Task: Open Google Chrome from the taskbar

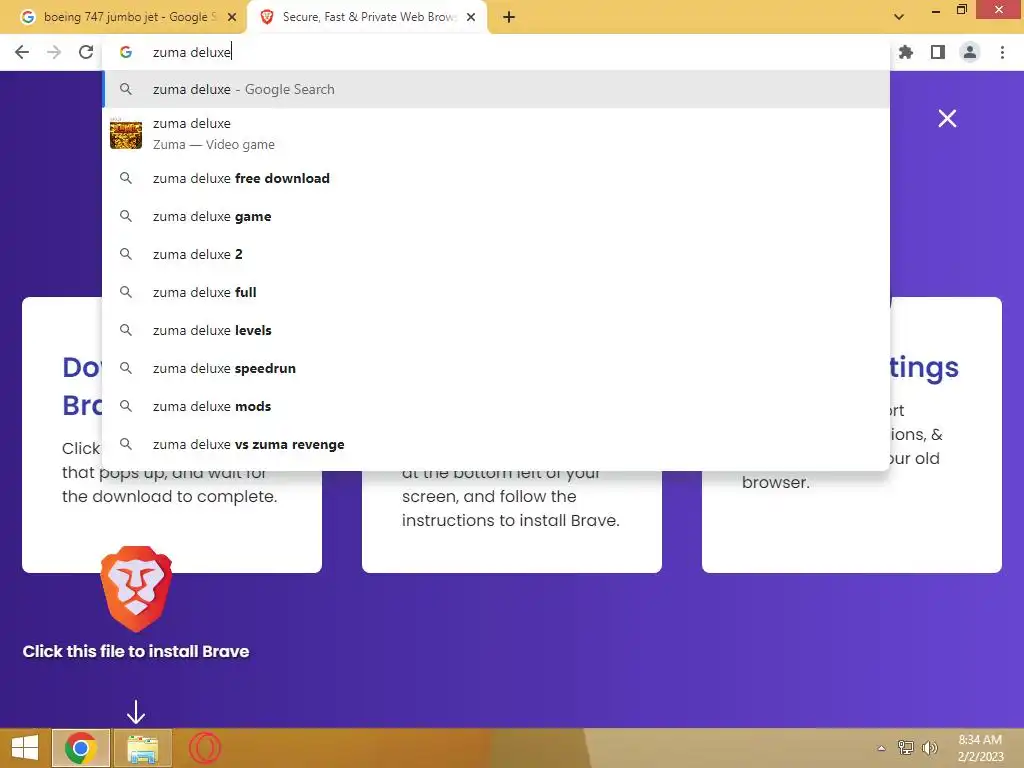Action: 81,748
